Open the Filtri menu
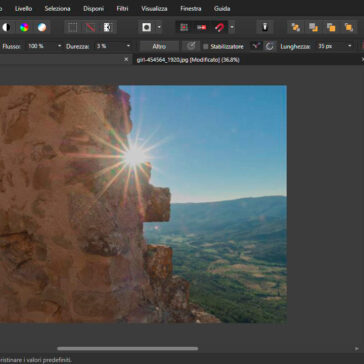The image size is (364, 364). click(122, 9)
